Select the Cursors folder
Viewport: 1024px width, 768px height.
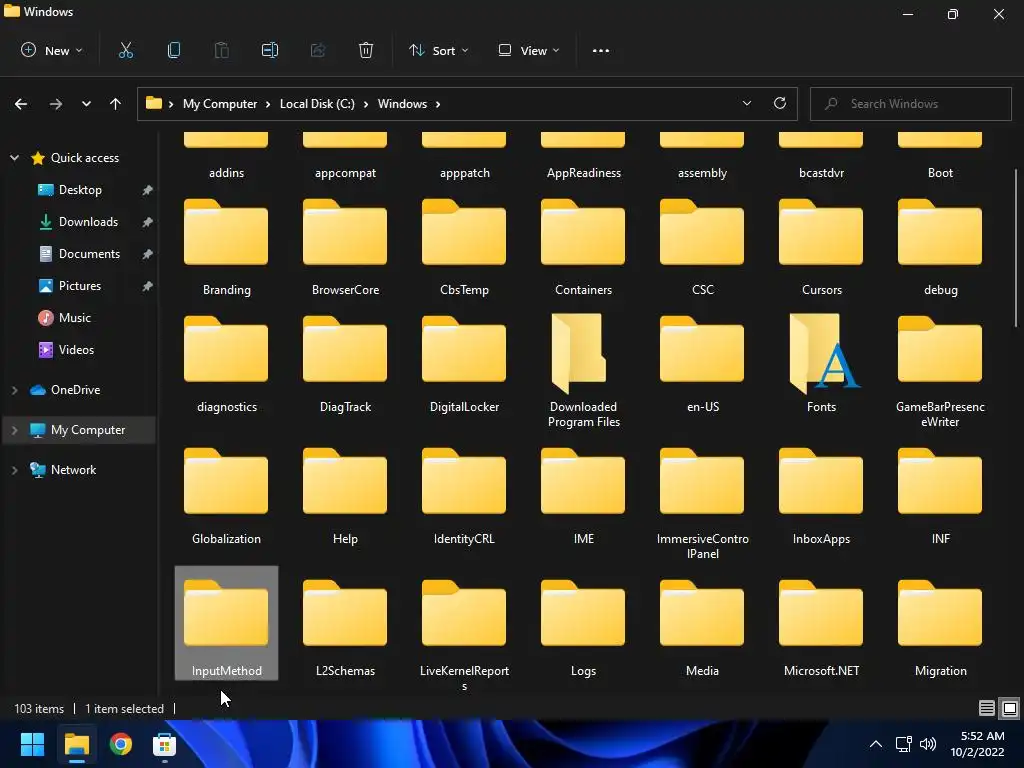click(x=821, y=247)
